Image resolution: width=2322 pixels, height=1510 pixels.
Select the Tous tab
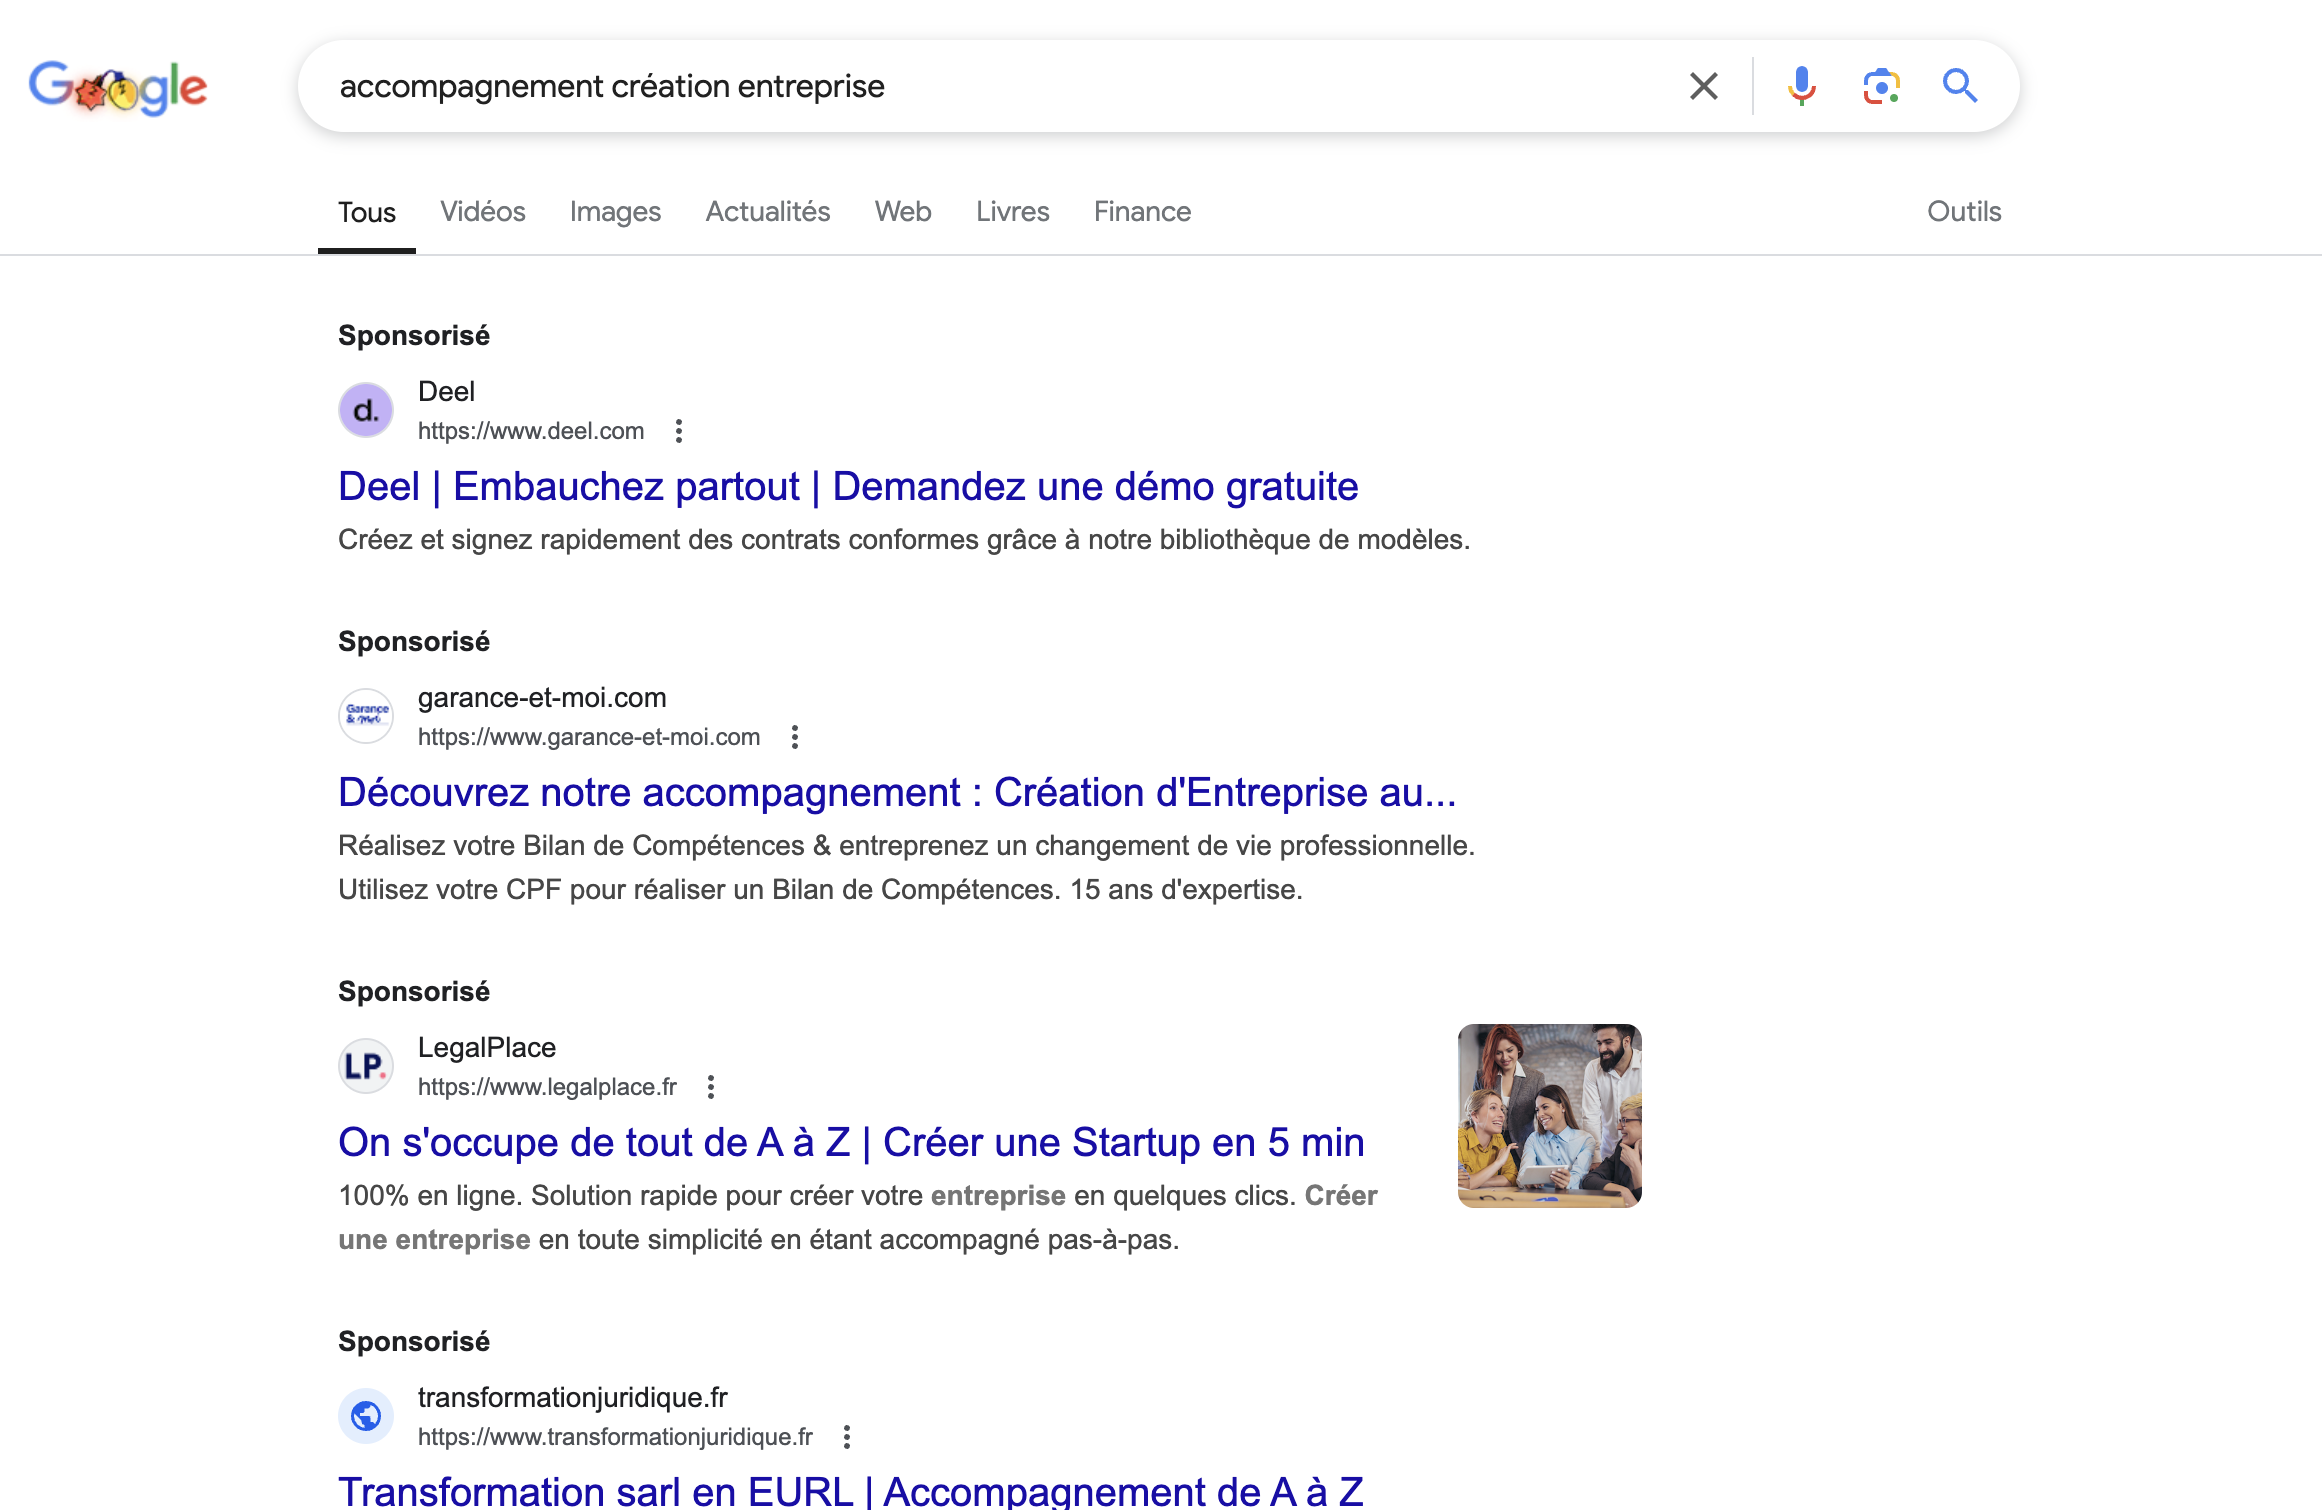click(x=367, y=212)
